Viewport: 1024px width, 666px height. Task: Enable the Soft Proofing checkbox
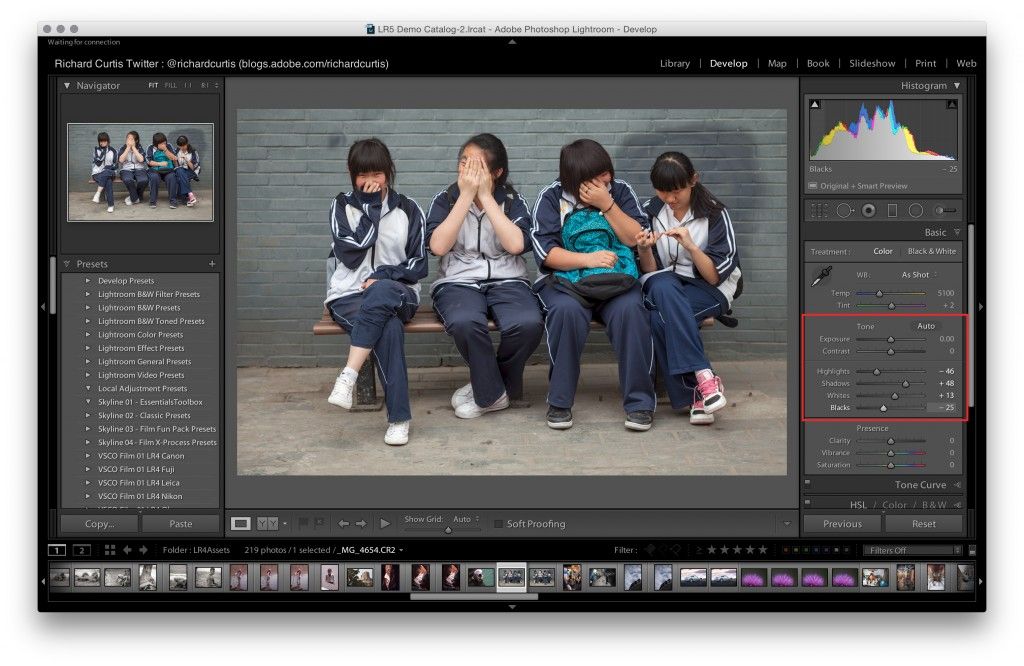coord(499,524)
